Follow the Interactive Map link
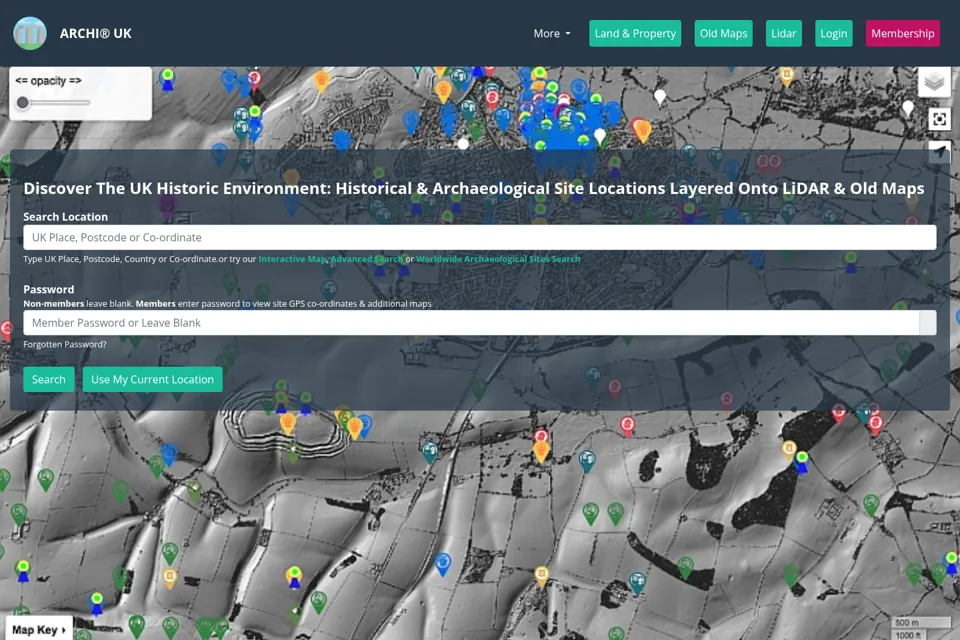 [292, 259]
